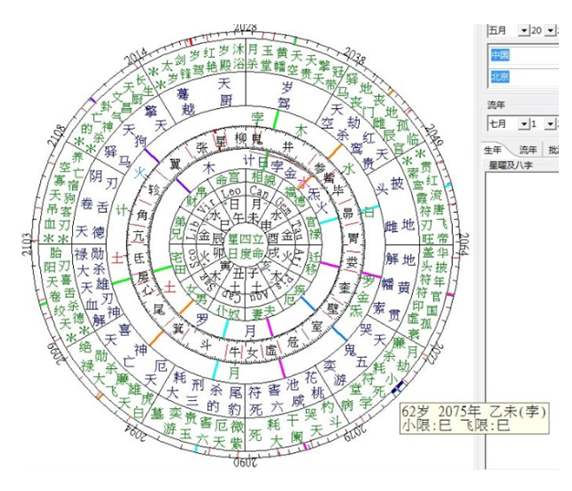Pick the 2064 year marker on the ring
This screenshot has width=572, height=491.
click(464, 244)
